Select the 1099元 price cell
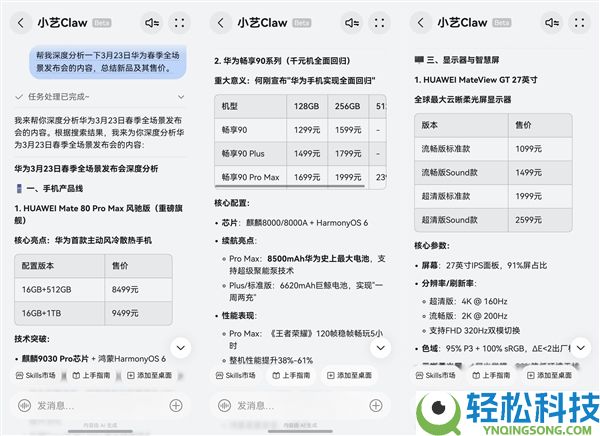This screenshot has width=600, height=436. coord(540,149)
